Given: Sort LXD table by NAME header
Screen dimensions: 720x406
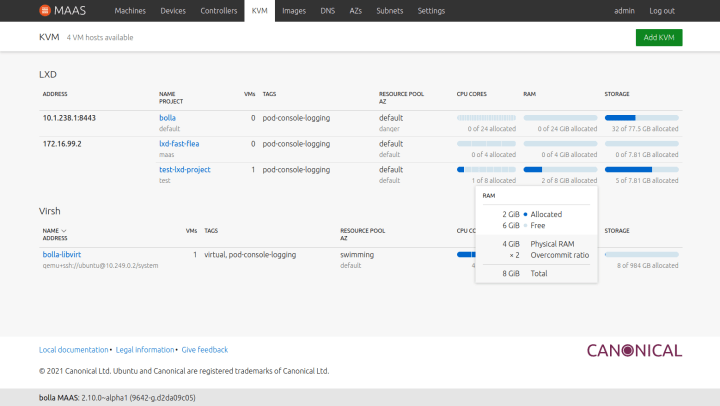Looking at the screenshot, I should [167, 94].
